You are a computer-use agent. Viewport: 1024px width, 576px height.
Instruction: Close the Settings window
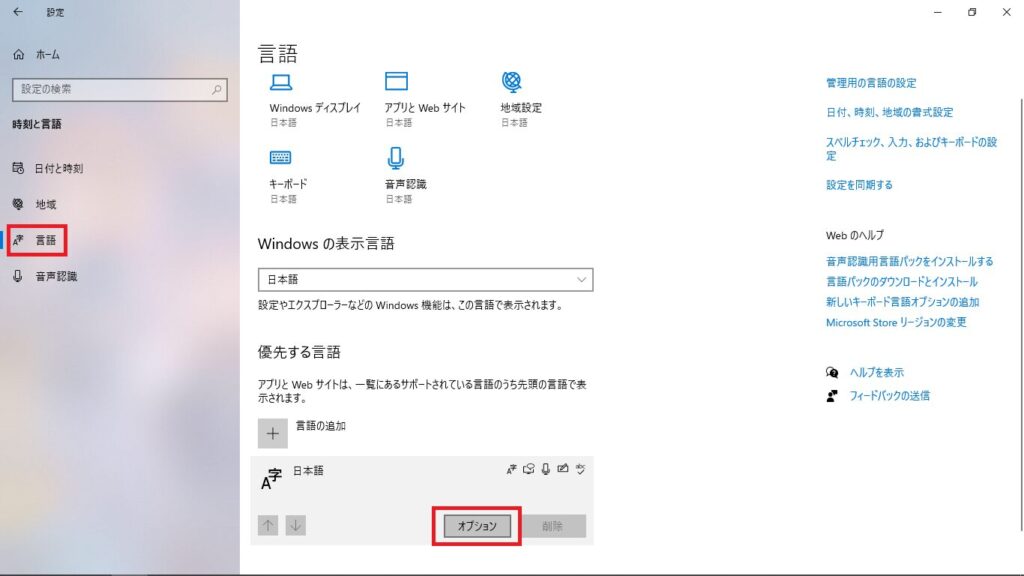[1006, 12]
